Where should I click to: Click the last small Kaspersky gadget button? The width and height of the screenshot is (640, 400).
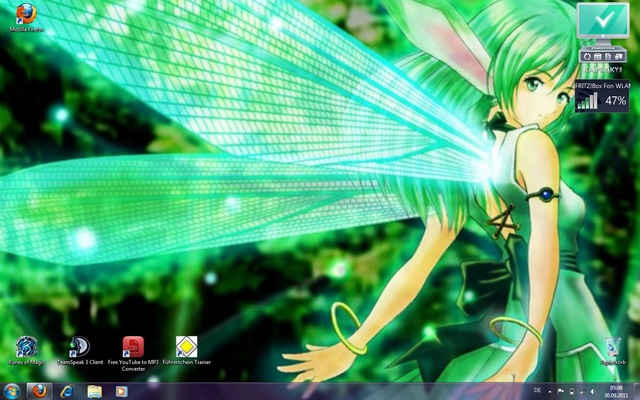(620, 57)
